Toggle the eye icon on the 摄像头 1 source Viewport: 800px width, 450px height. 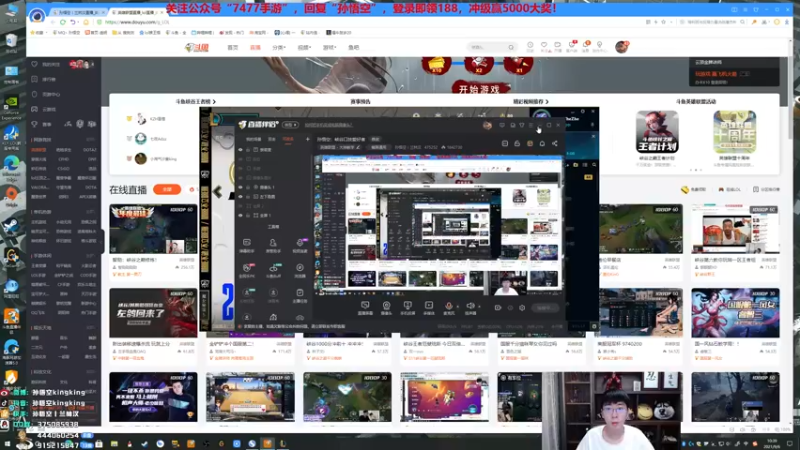pos(240,187)
